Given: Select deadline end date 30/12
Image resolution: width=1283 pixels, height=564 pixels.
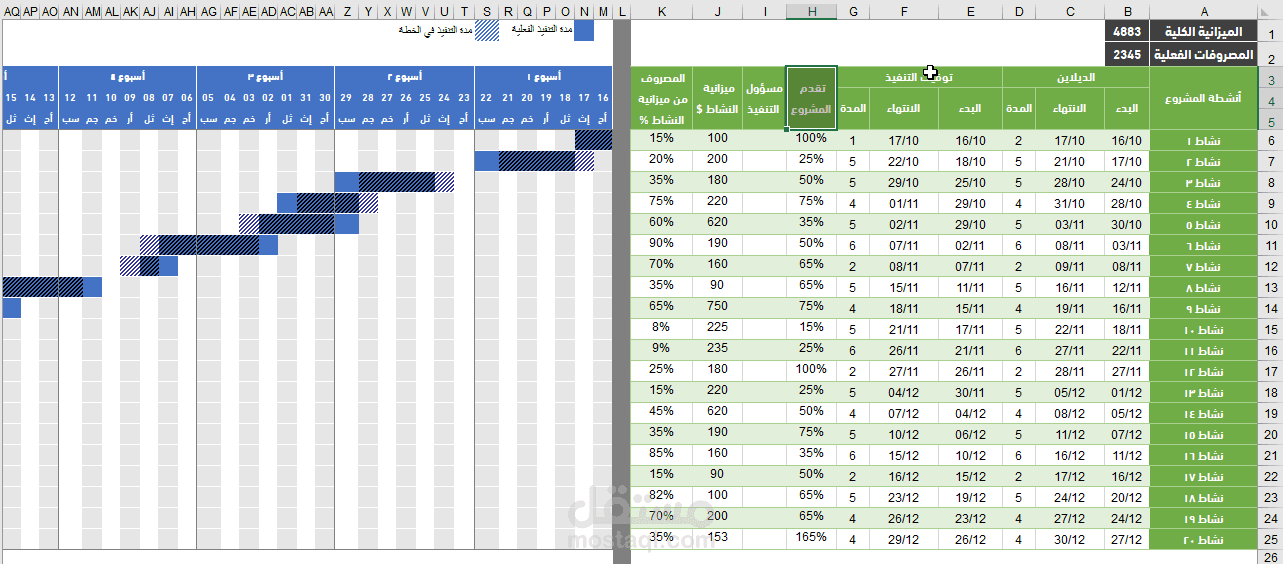Looking at the screenshot, I should coord(1070,540).
